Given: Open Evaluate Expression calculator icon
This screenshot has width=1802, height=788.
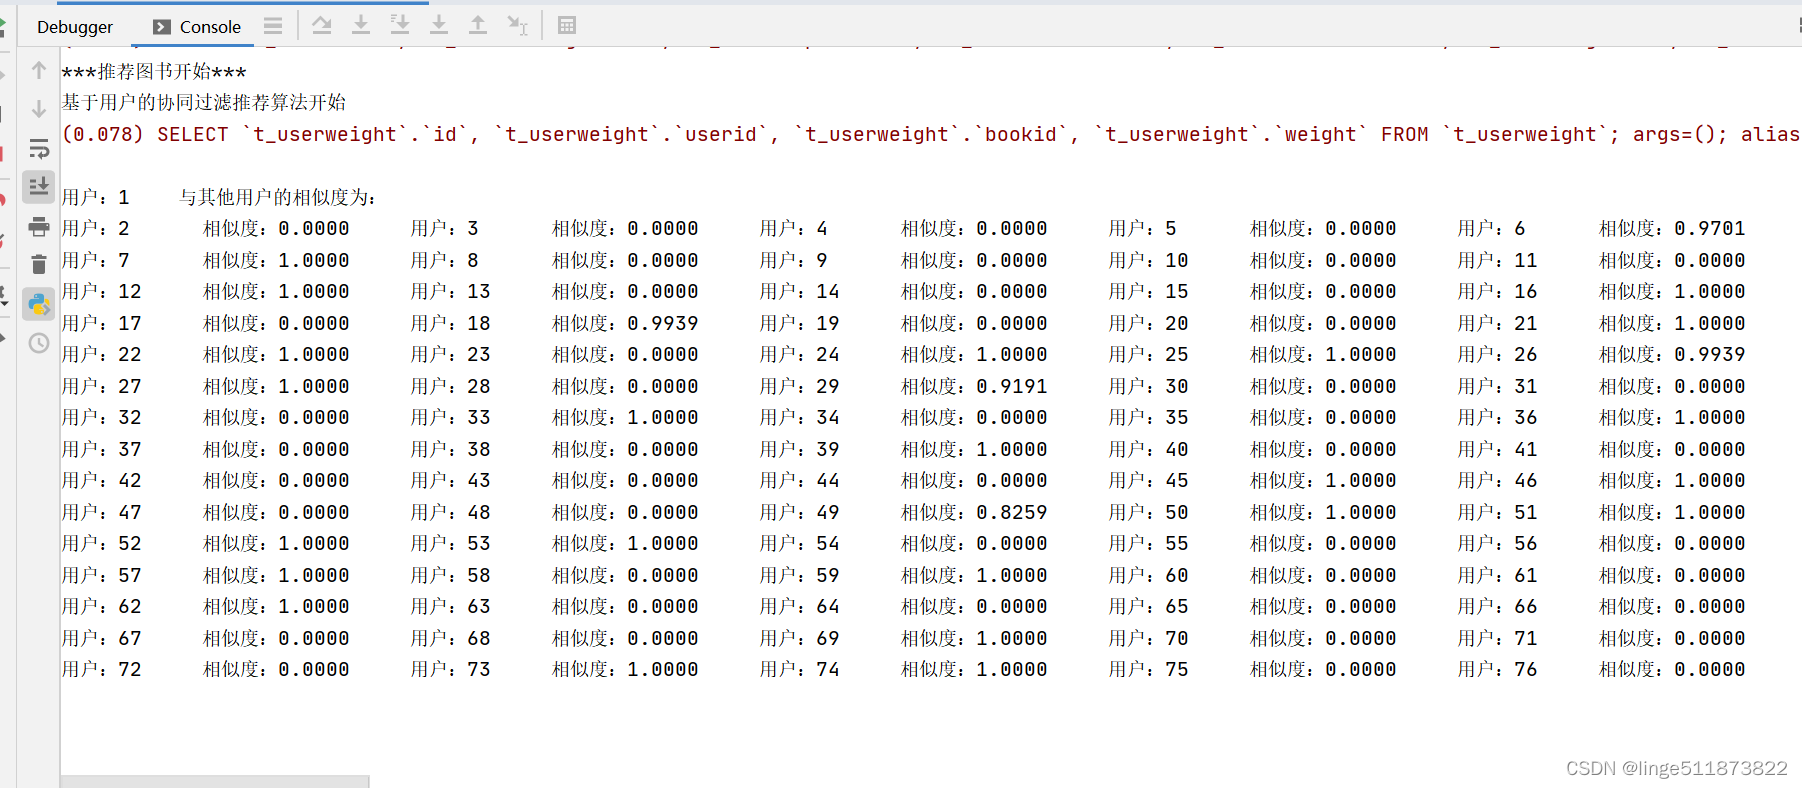Looking at the screenshot, I should tap(567, 25).
